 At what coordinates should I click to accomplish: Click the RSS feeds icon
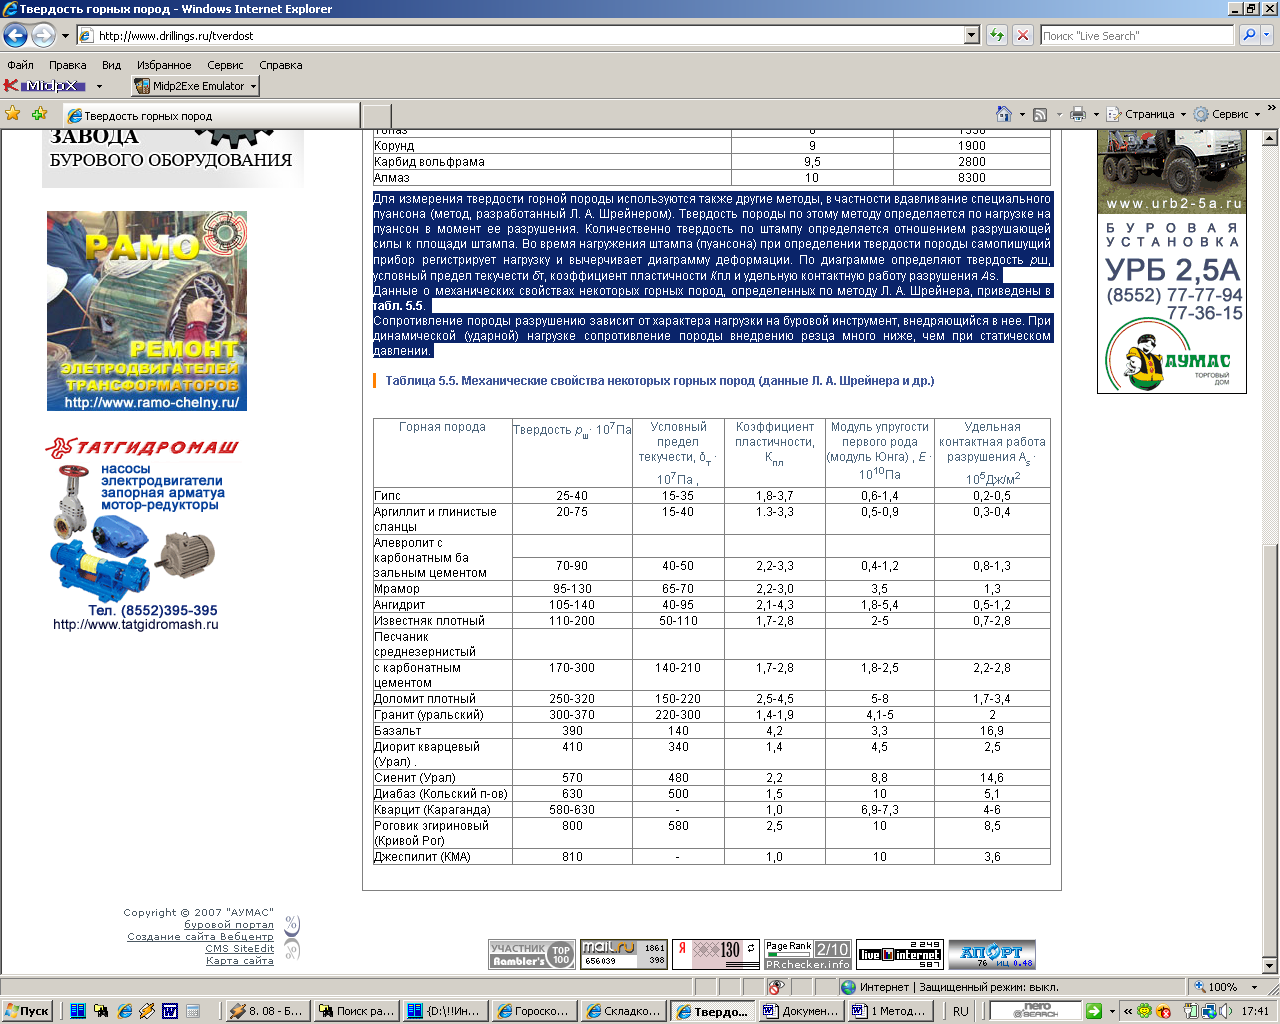[x=1040, y=114]
